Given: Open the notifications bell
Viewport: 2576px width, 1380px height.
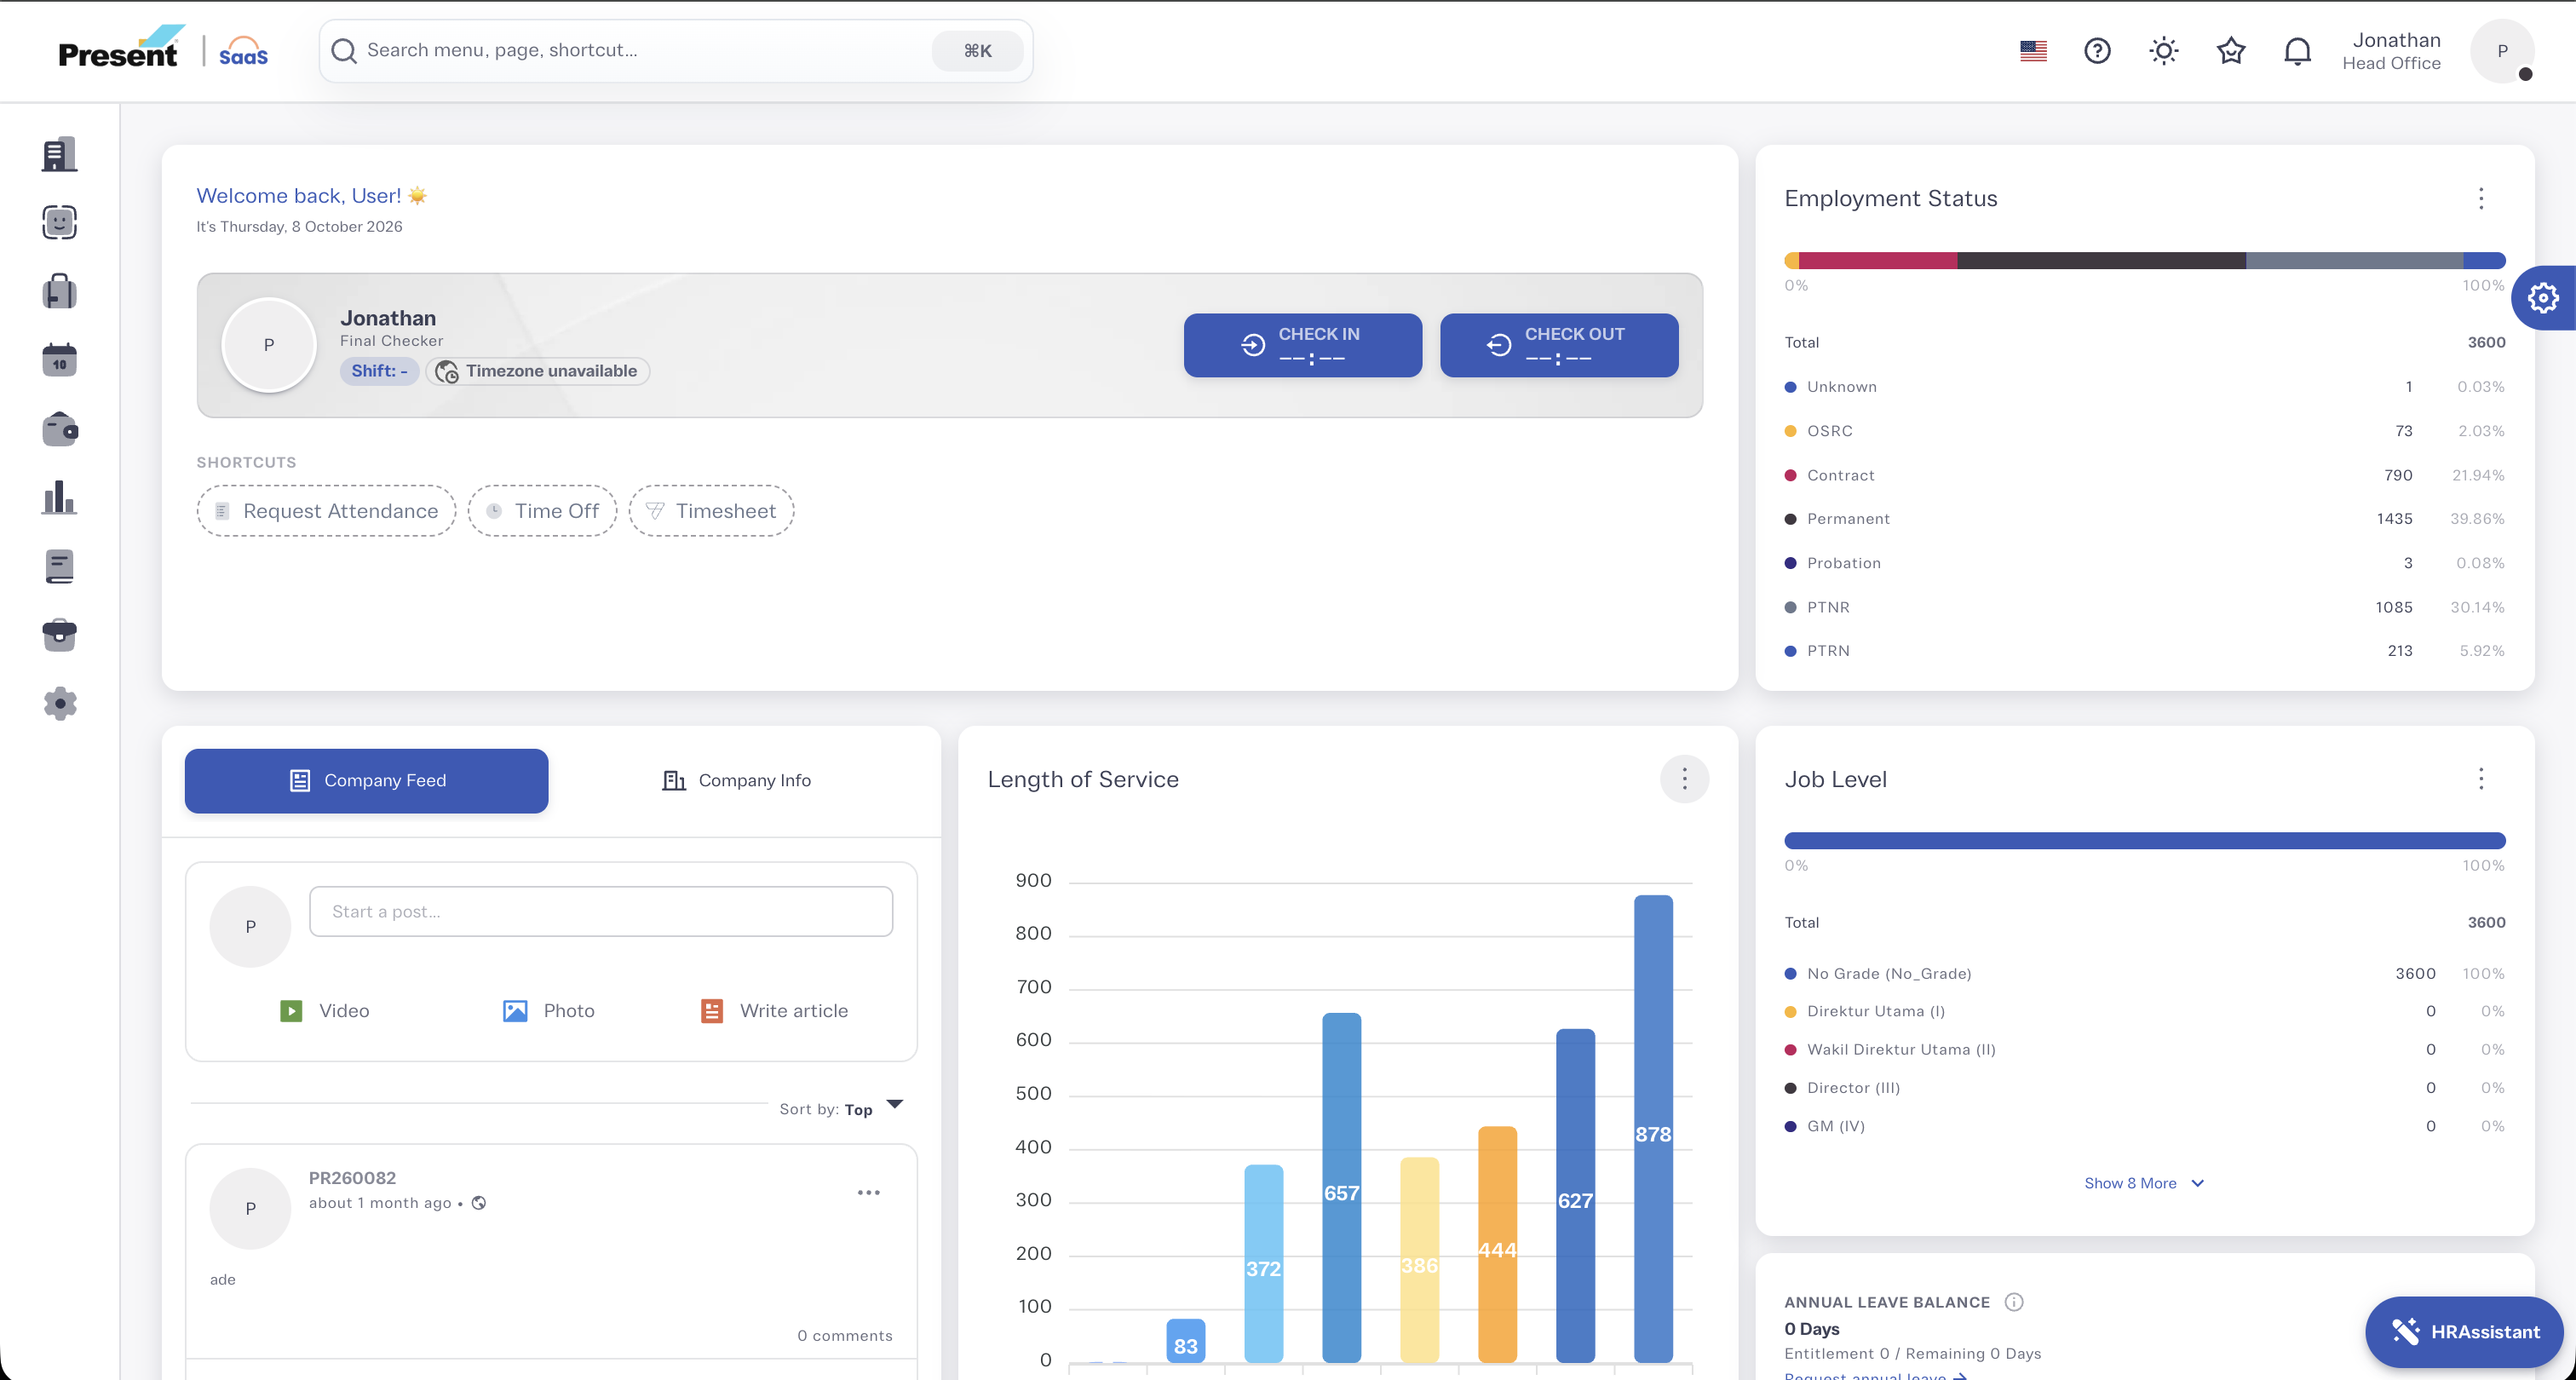Looking at the screenshot, I should [x=2298, y=51].
